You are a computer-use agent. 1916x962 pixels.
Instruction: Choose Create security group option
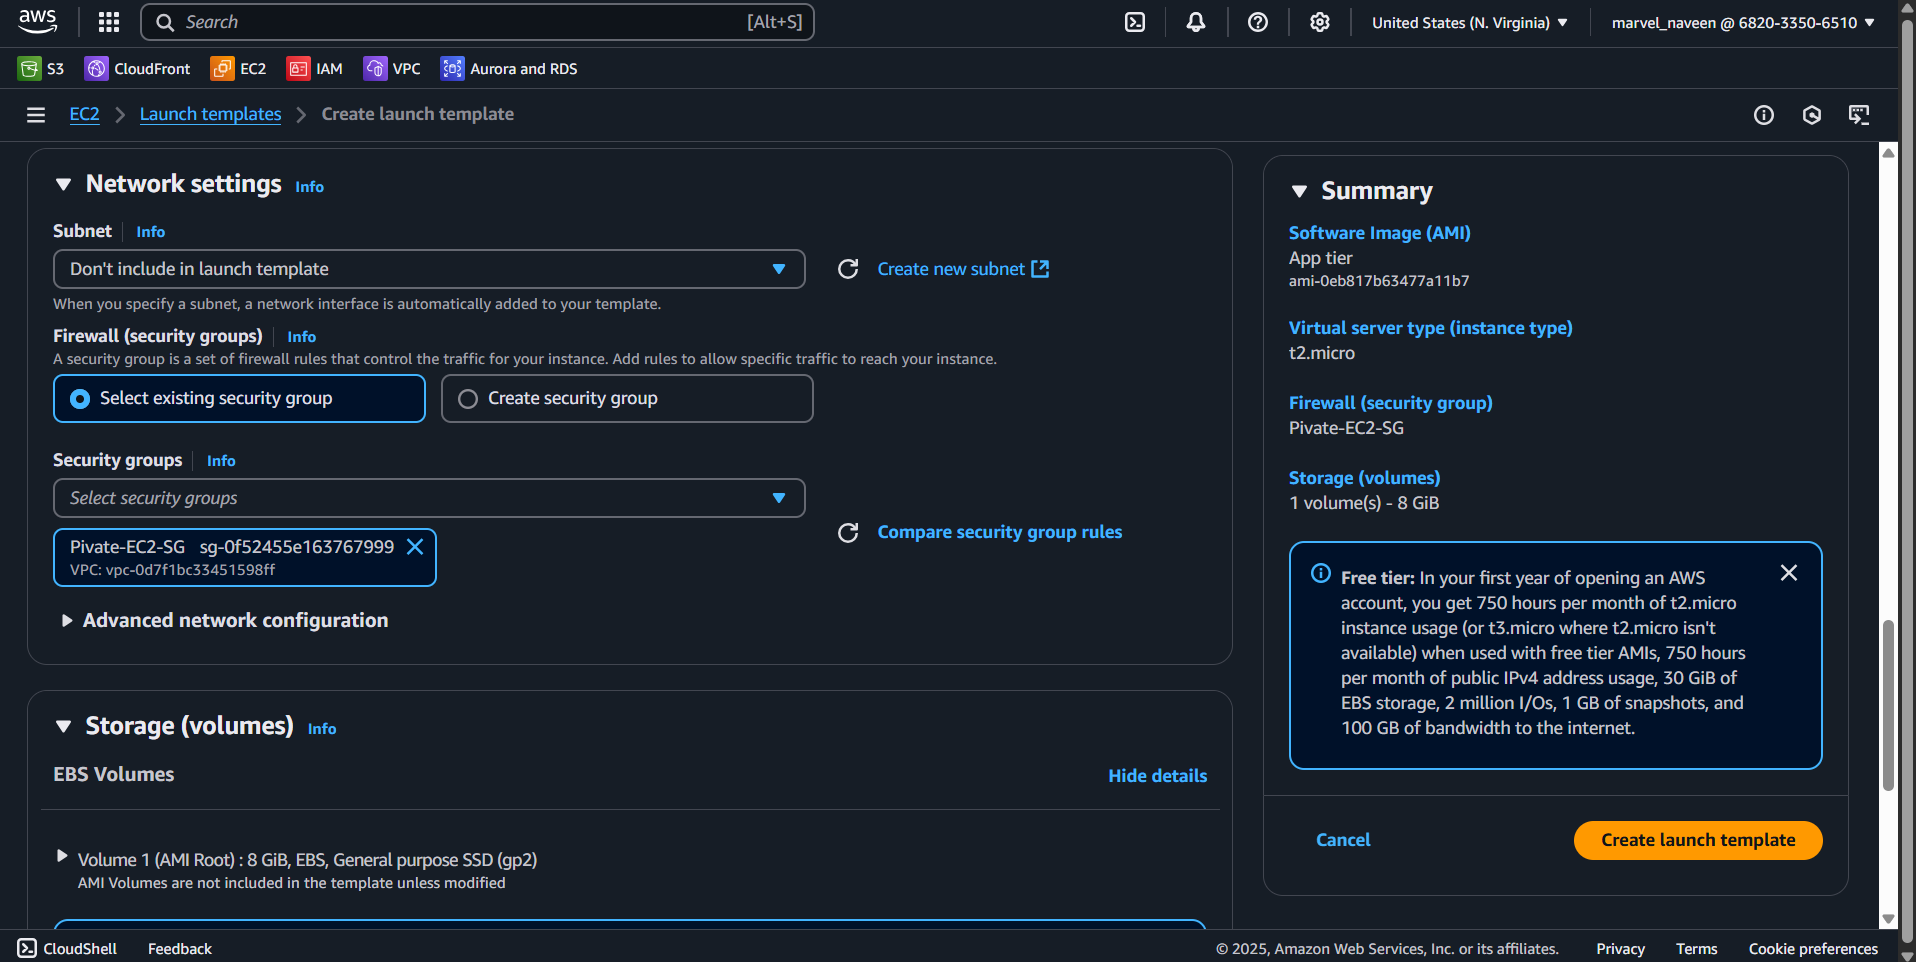627,399
